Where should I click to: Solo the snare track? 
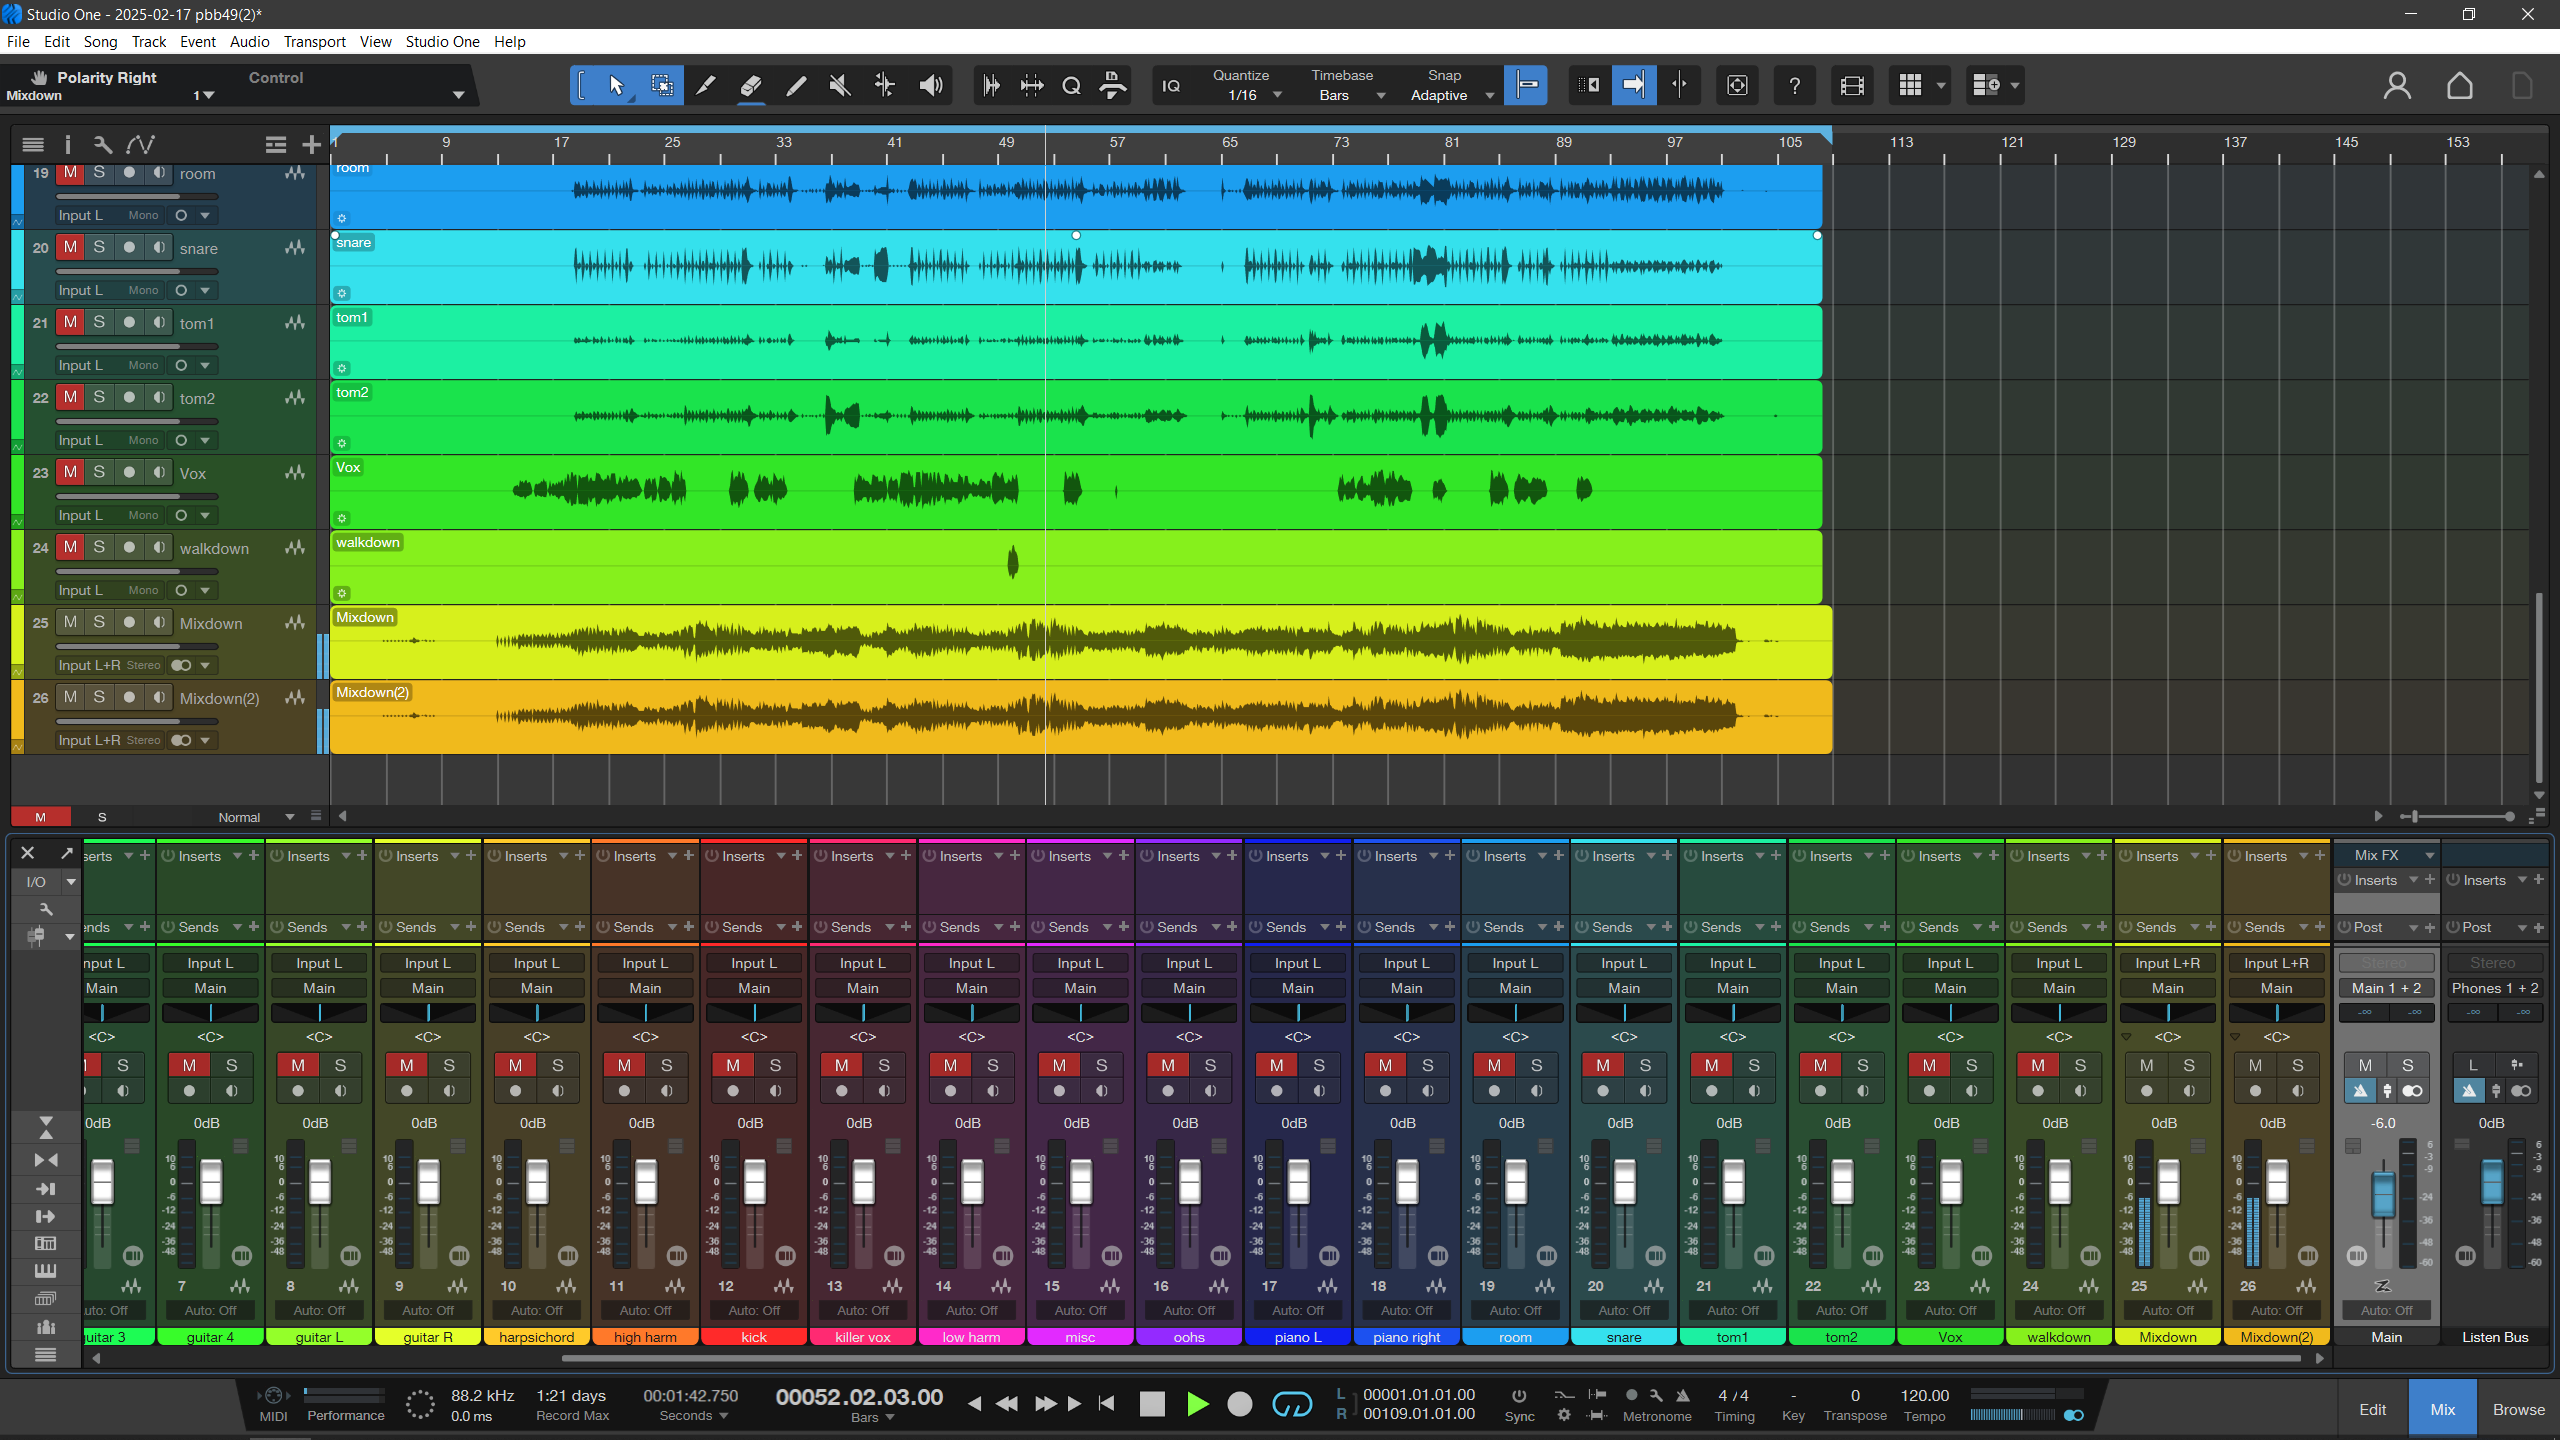tap(99, 247)
